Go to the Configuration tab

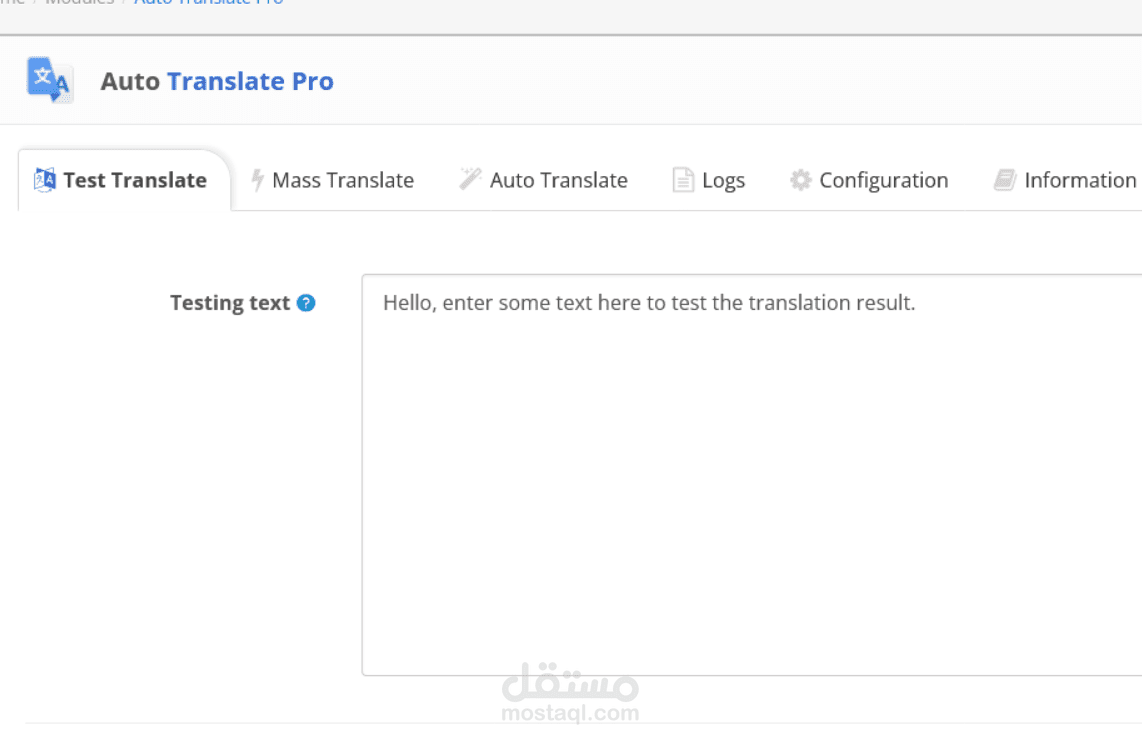point(869,180)
